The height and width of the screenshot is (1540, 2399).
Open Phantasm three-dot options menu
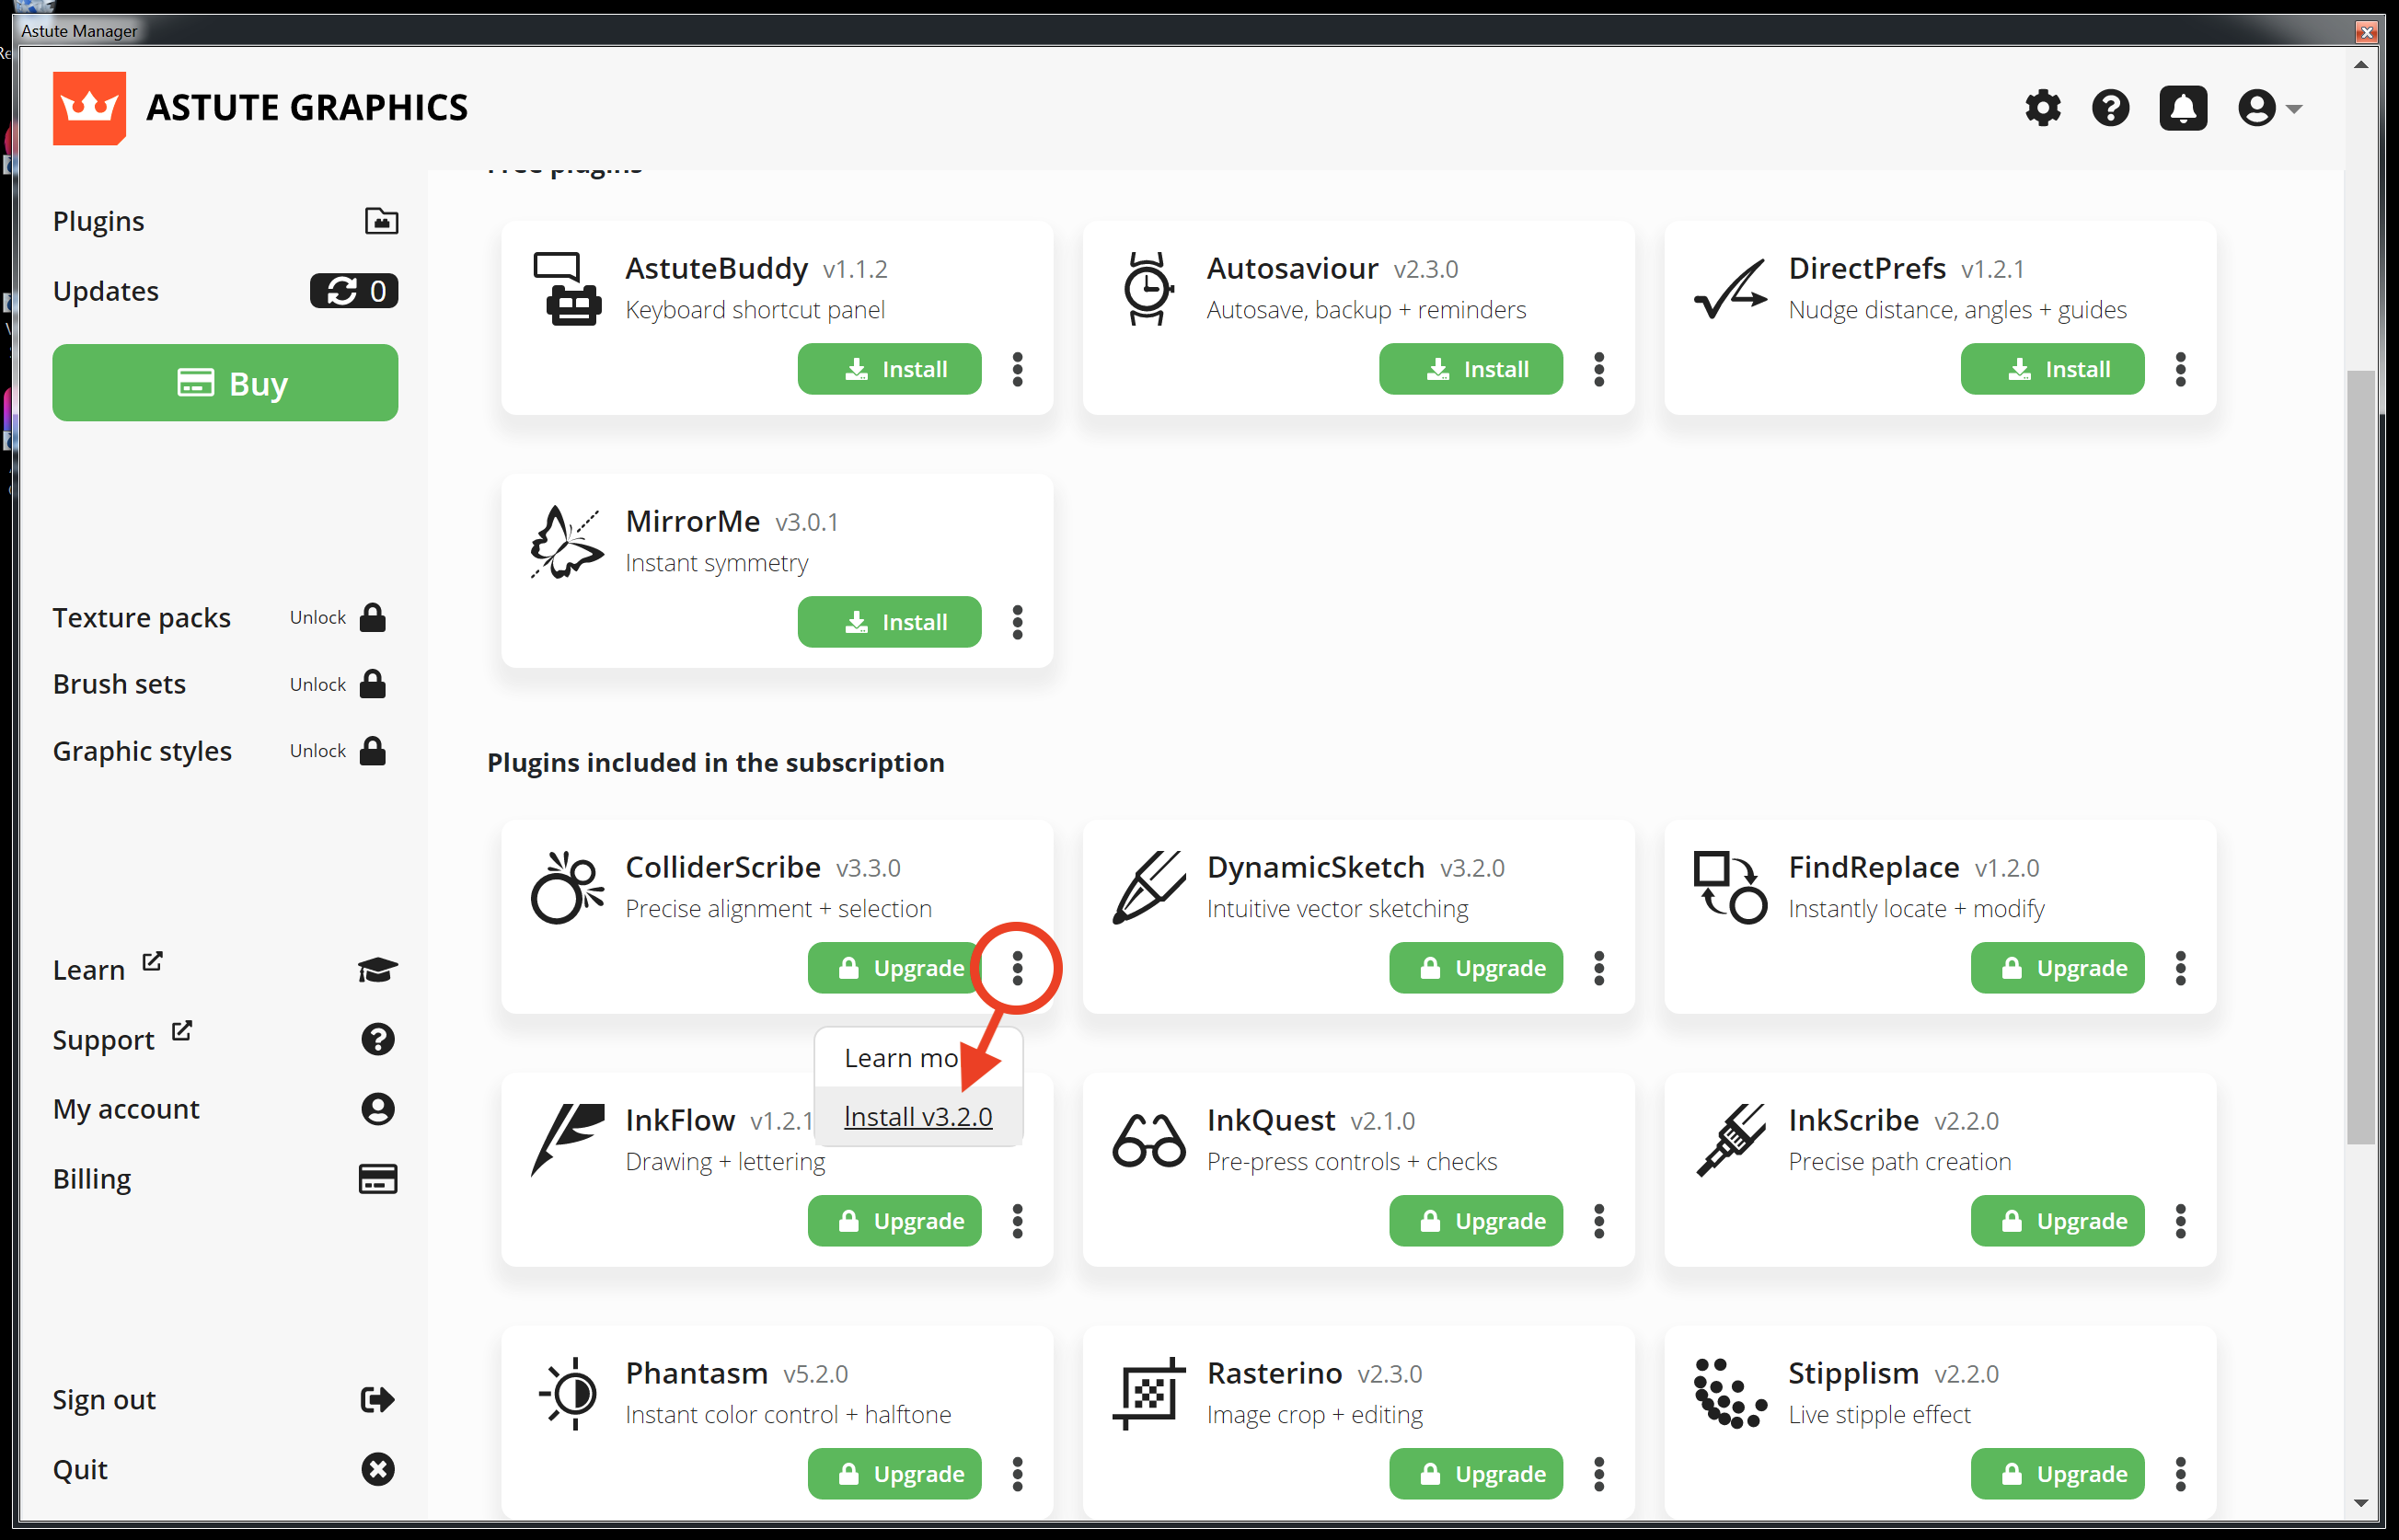point(1018,1474)
